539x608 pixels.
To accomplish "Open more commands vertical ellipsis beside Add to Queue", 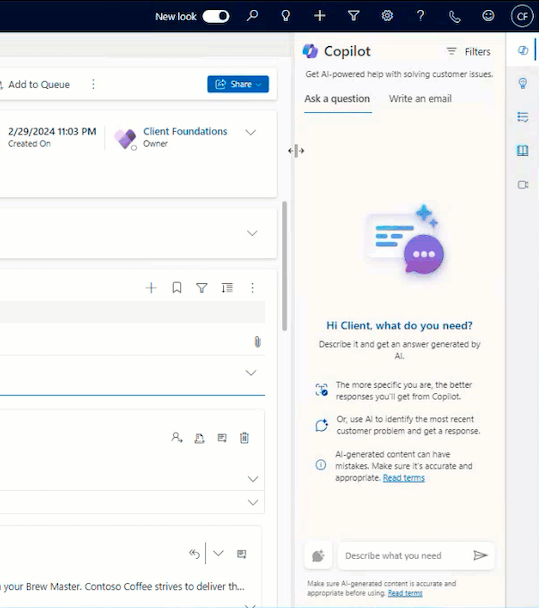I will click(x=93, y=84).
